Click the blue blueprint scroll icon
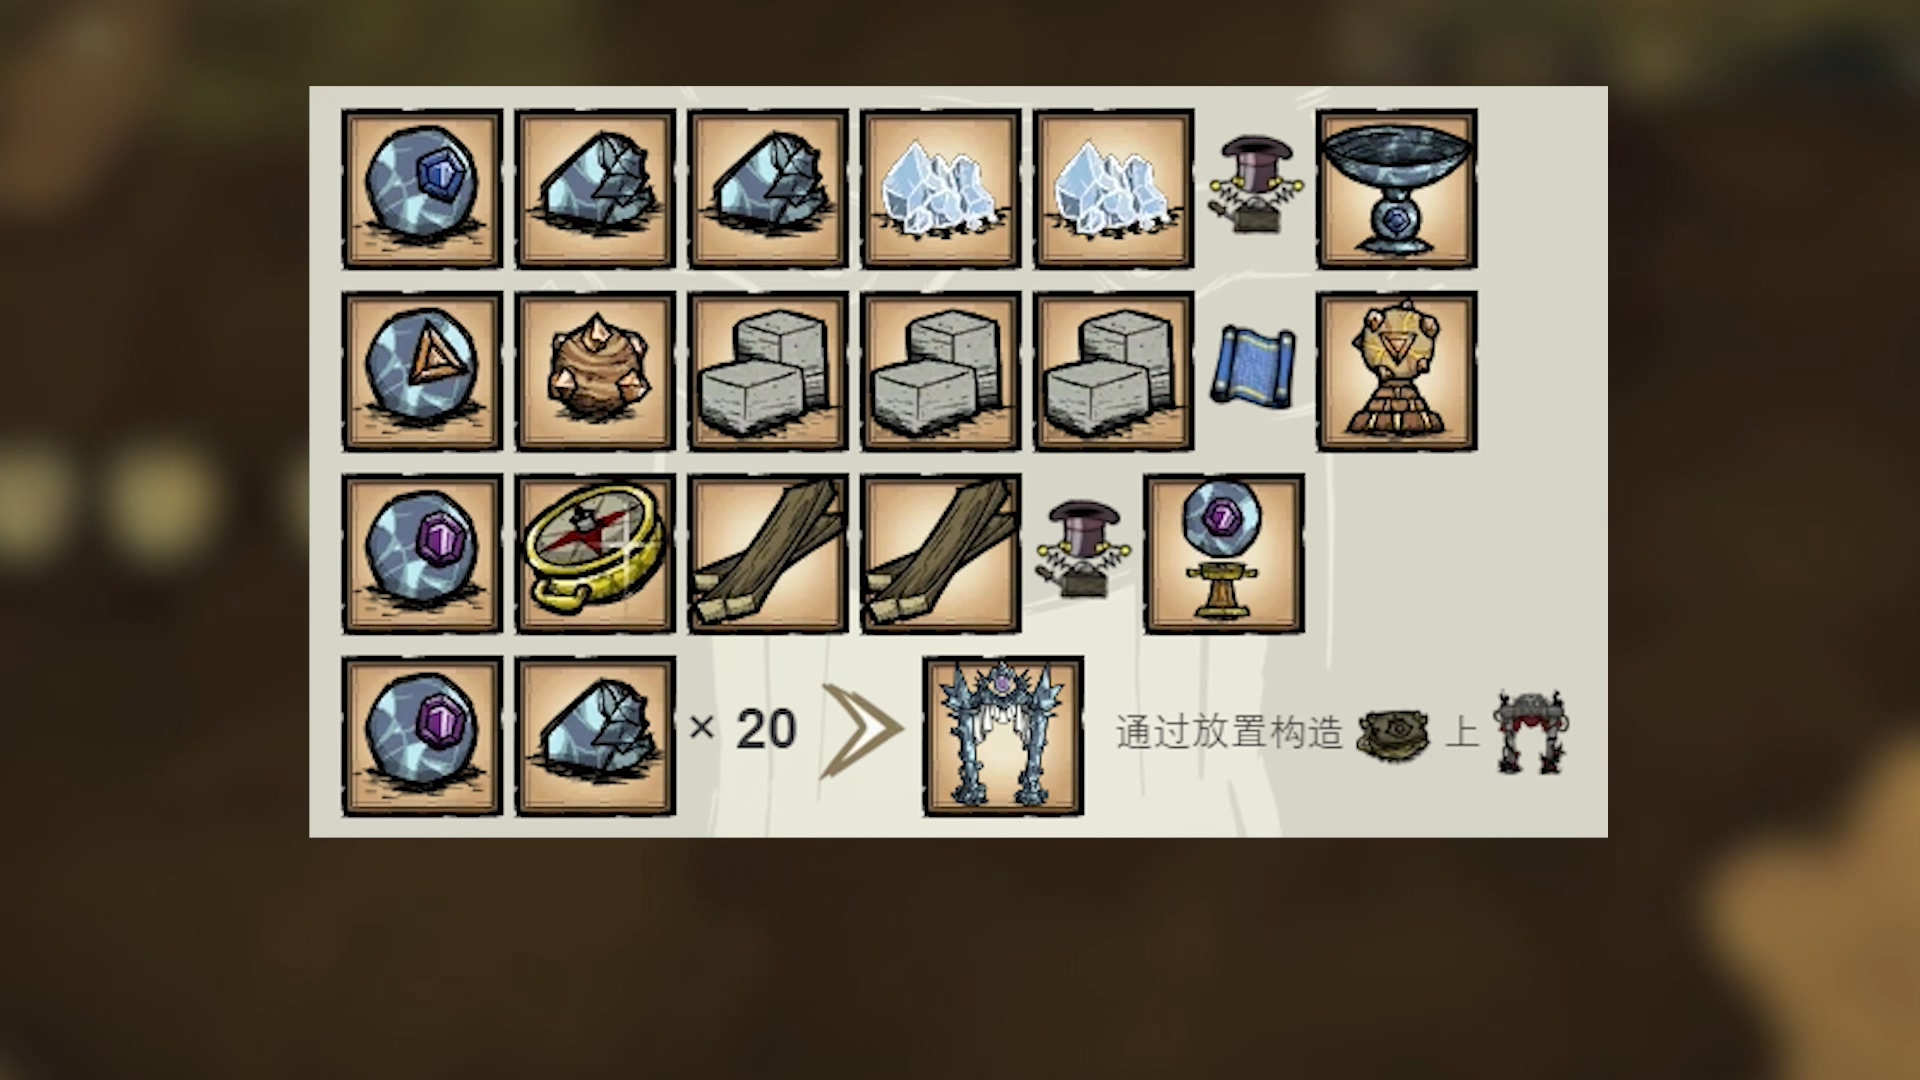1920x1080 pixels. click(x=1254, y=368)
